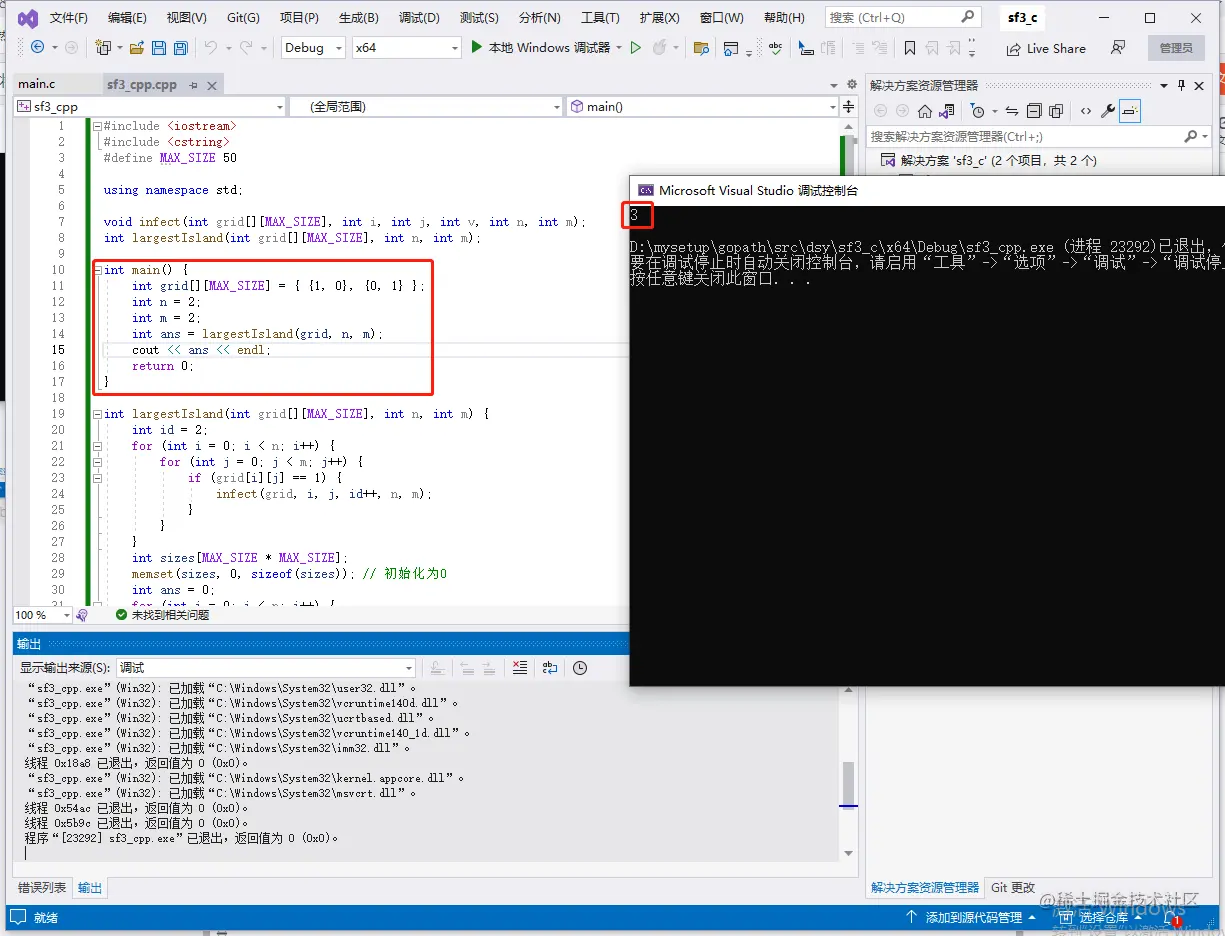Screen dimensions: 1225x936
Task: Open the 显示输出来源 dropdown set to 调试
Action: [266, 667]
